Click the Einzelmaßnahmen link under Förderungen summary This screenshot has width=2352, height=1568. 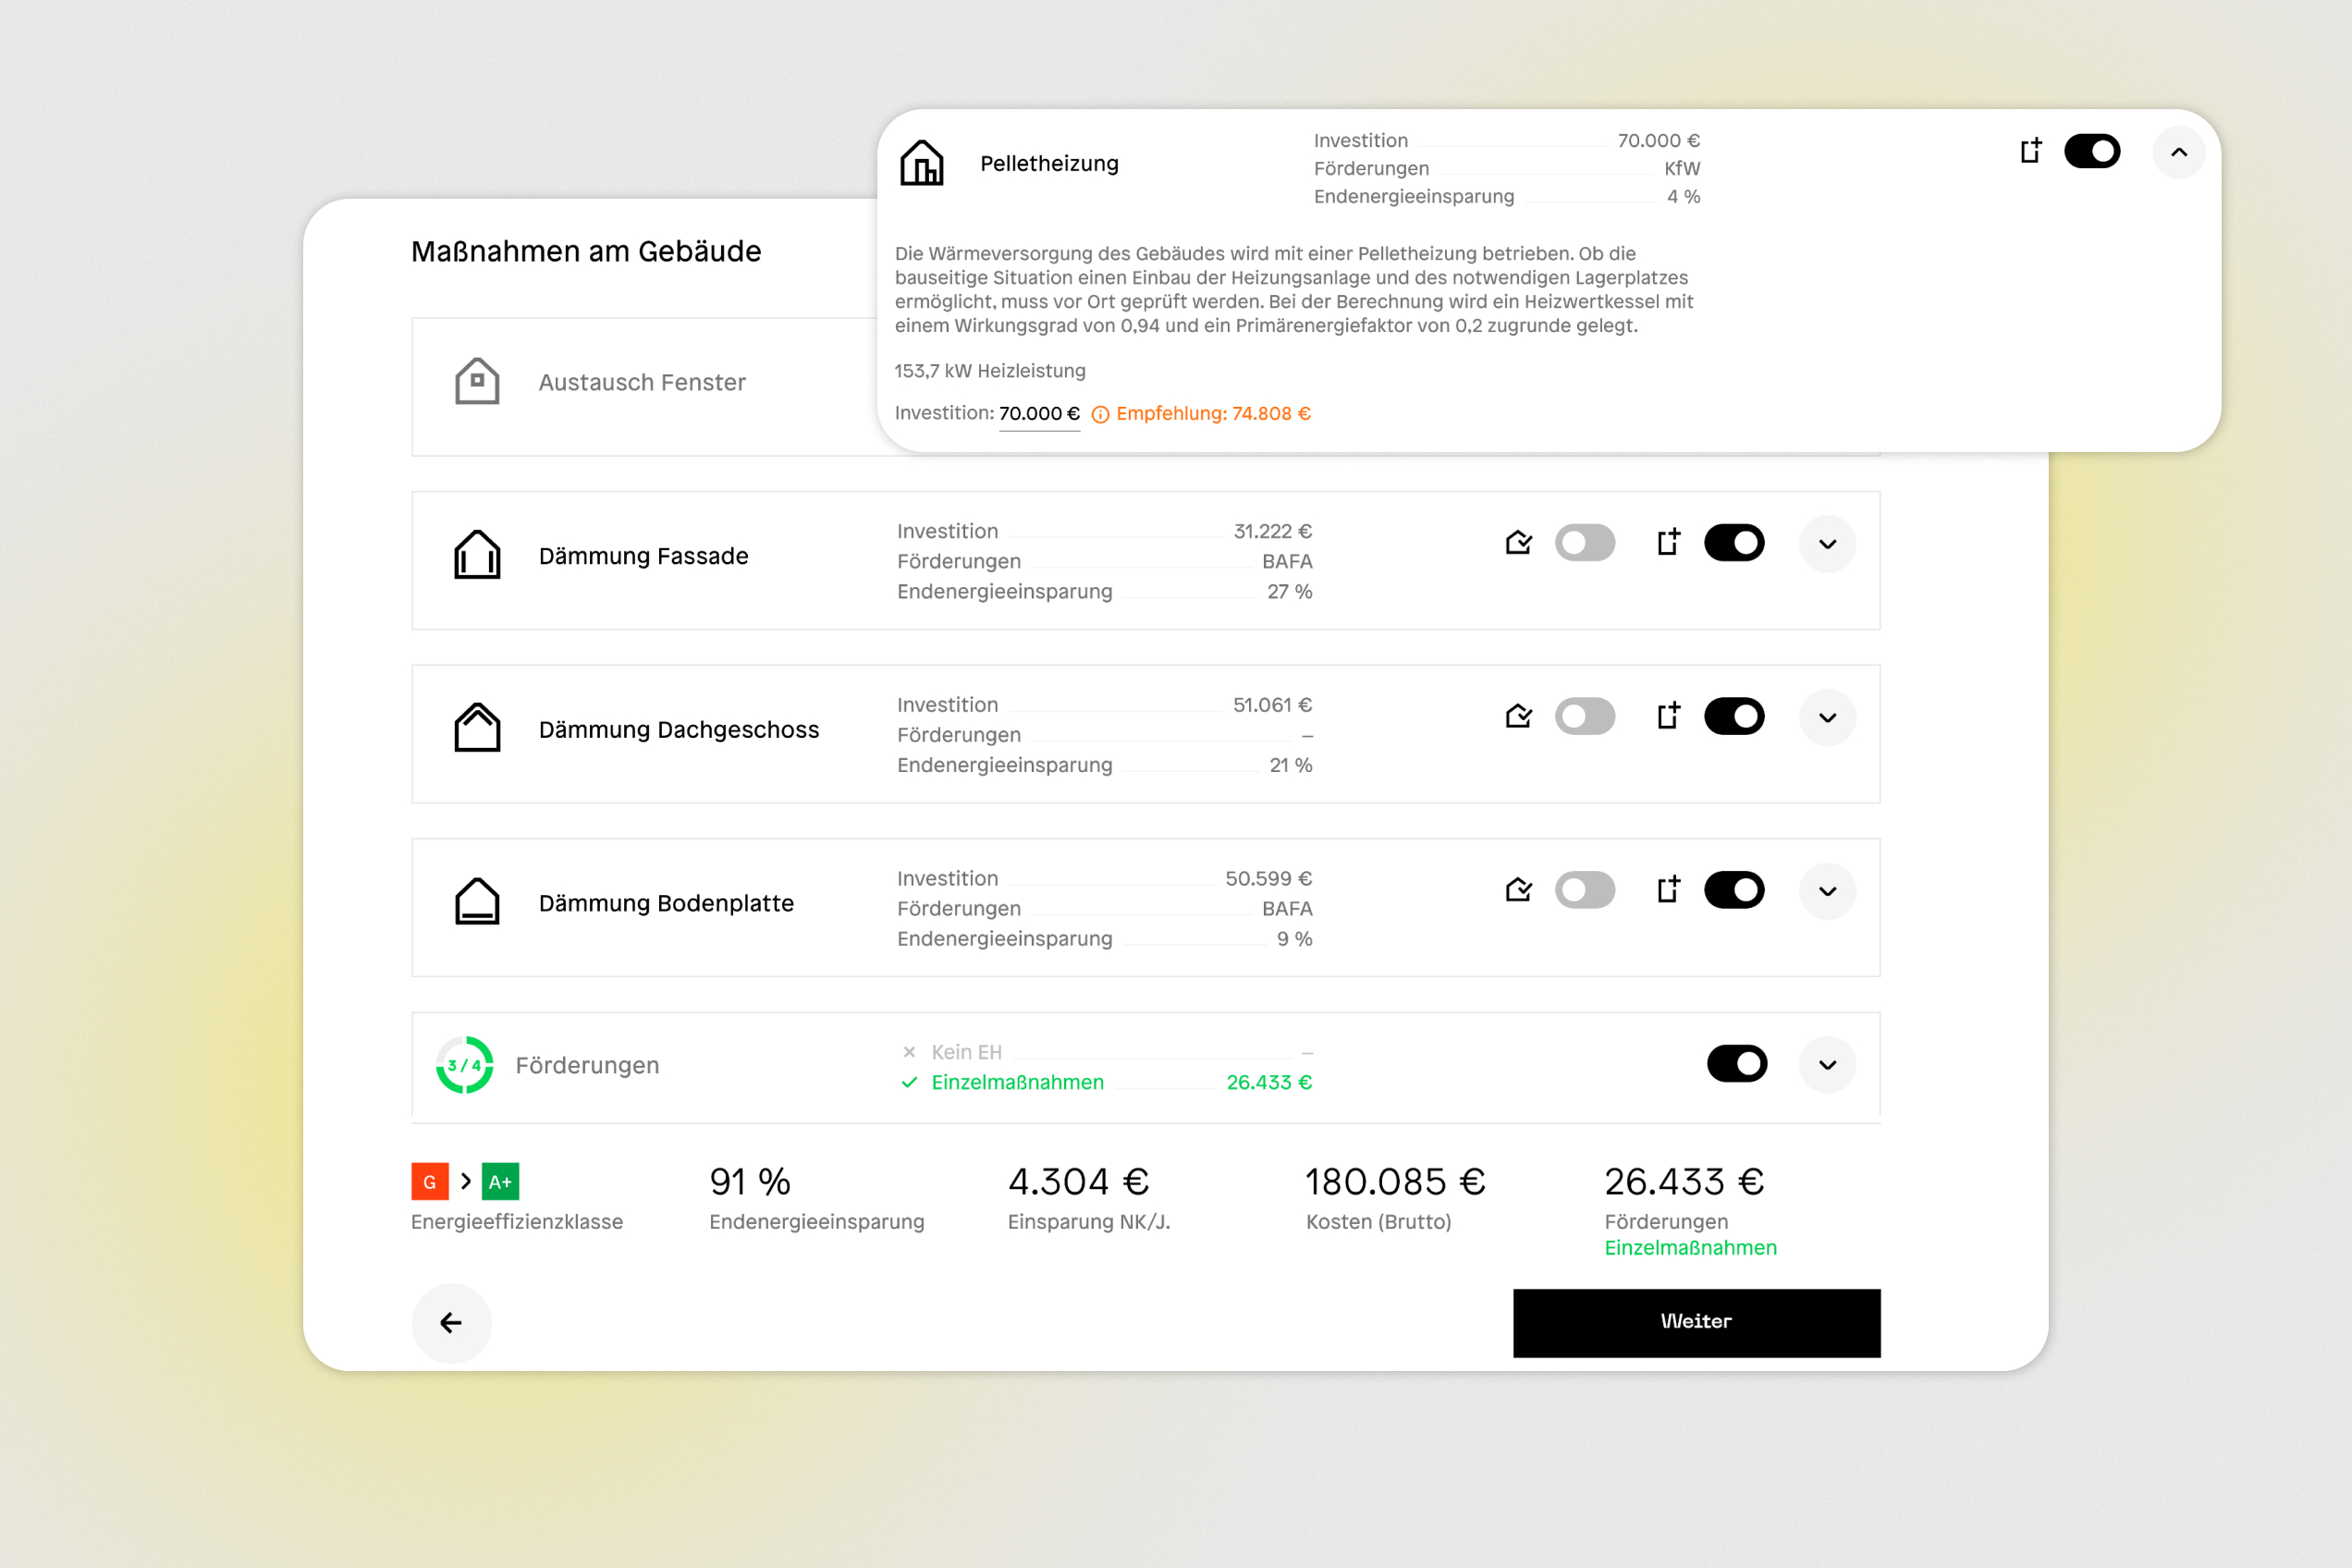click(x=1690, y=1247)
